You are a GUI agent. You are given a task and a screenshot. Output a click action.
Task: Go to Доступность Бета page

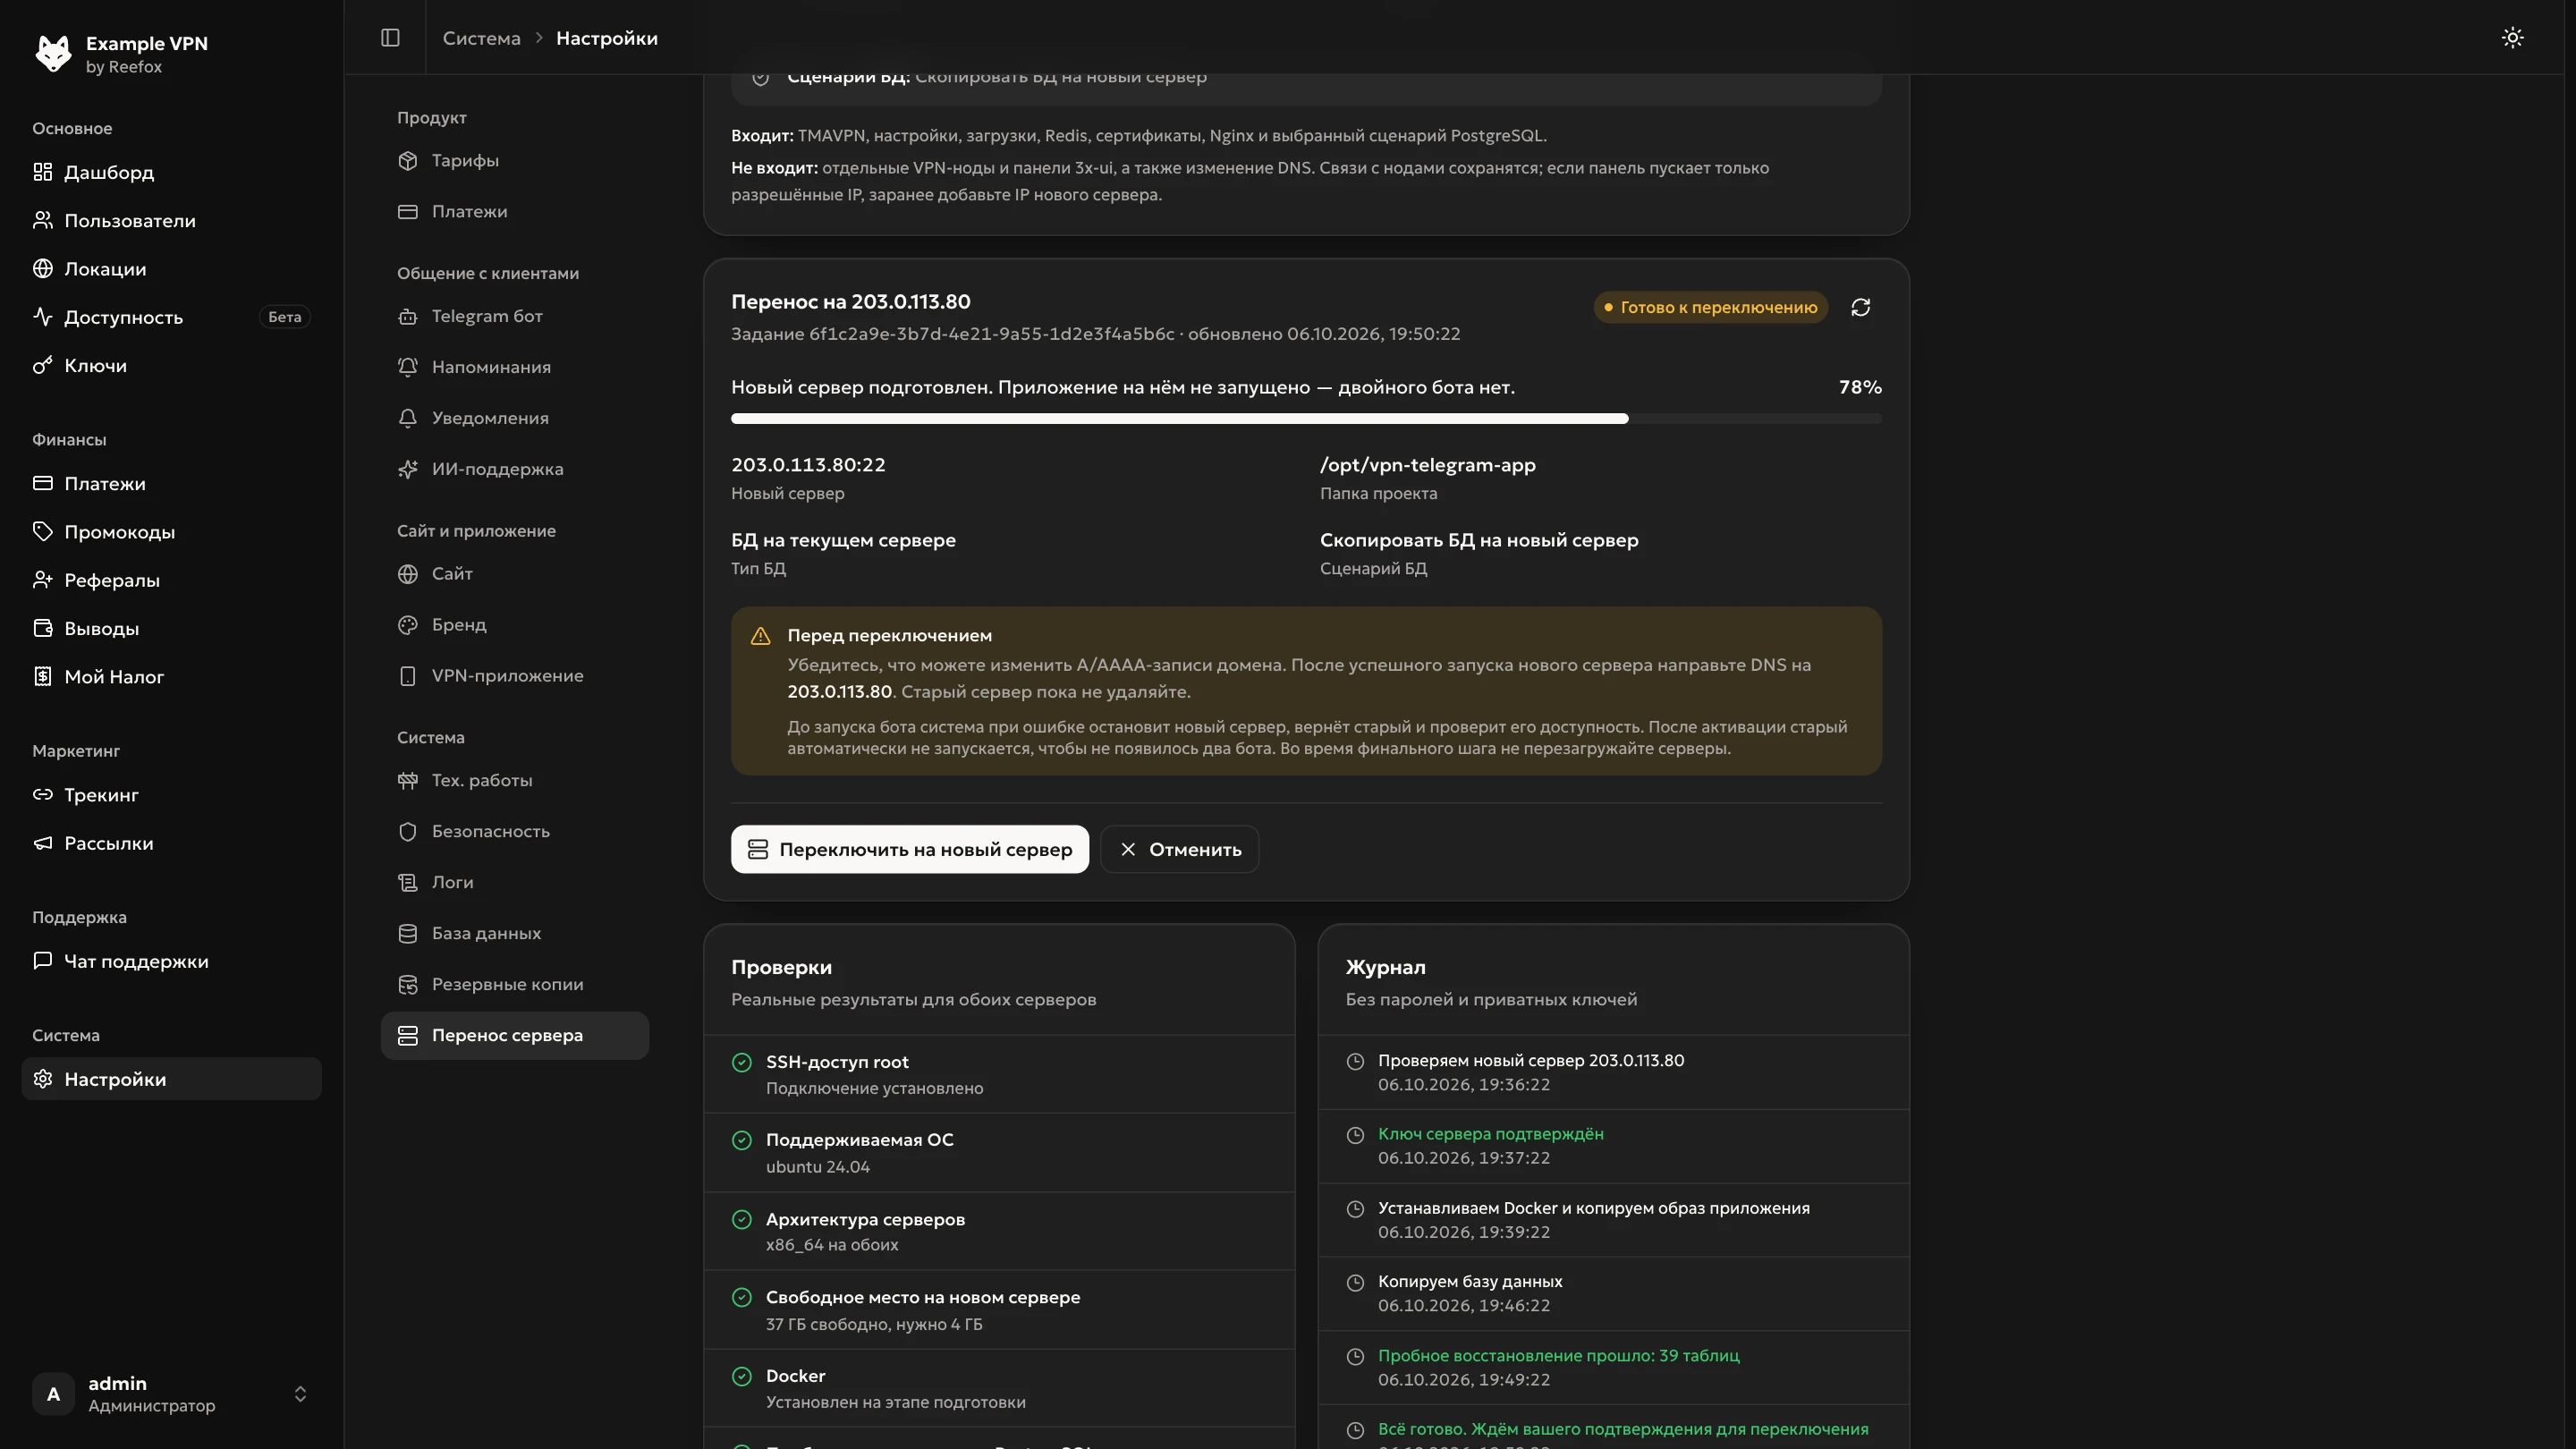tap(171, 317)
